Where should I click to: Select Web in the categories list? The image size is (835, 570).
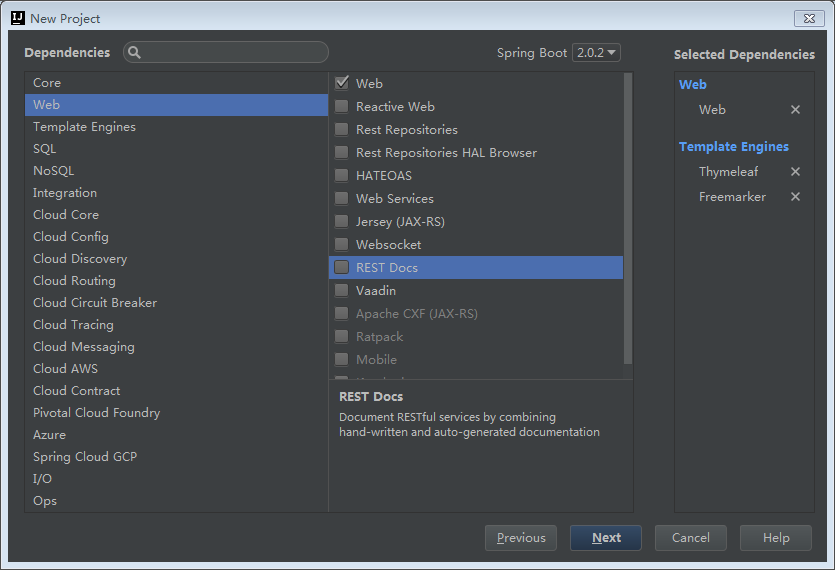[x=176, y=105]
